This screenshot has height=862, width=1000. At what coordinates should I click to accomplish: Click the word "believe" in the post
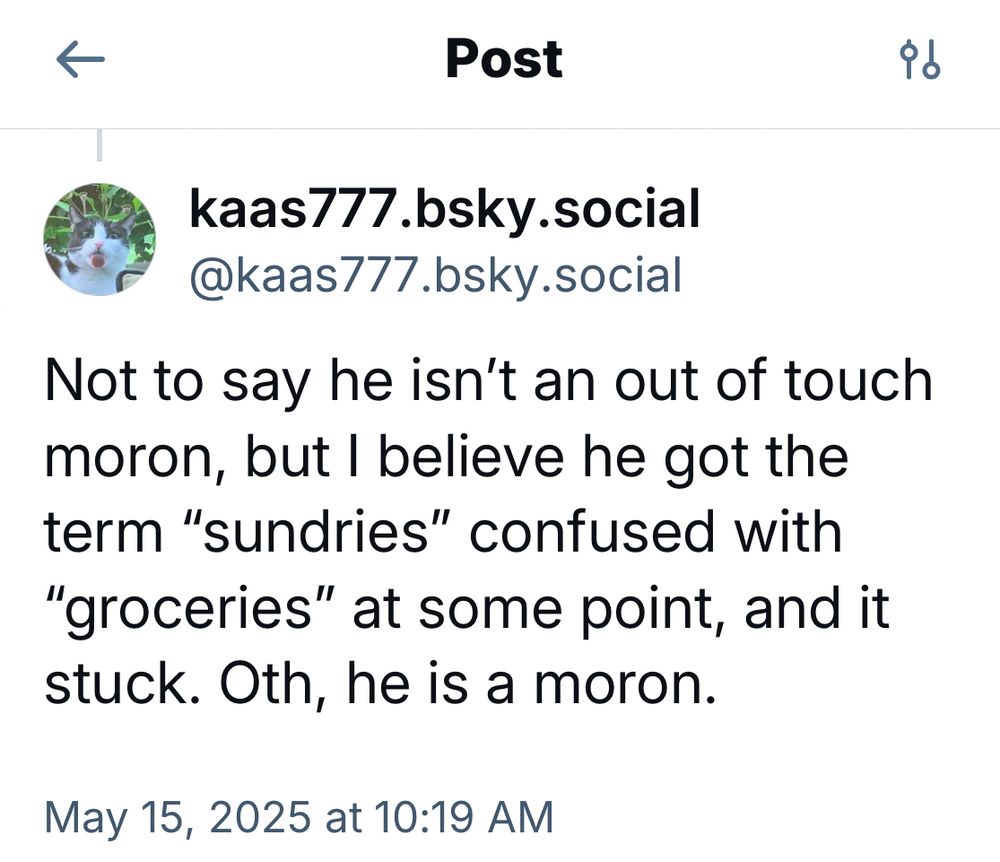[x=471, y=457]
